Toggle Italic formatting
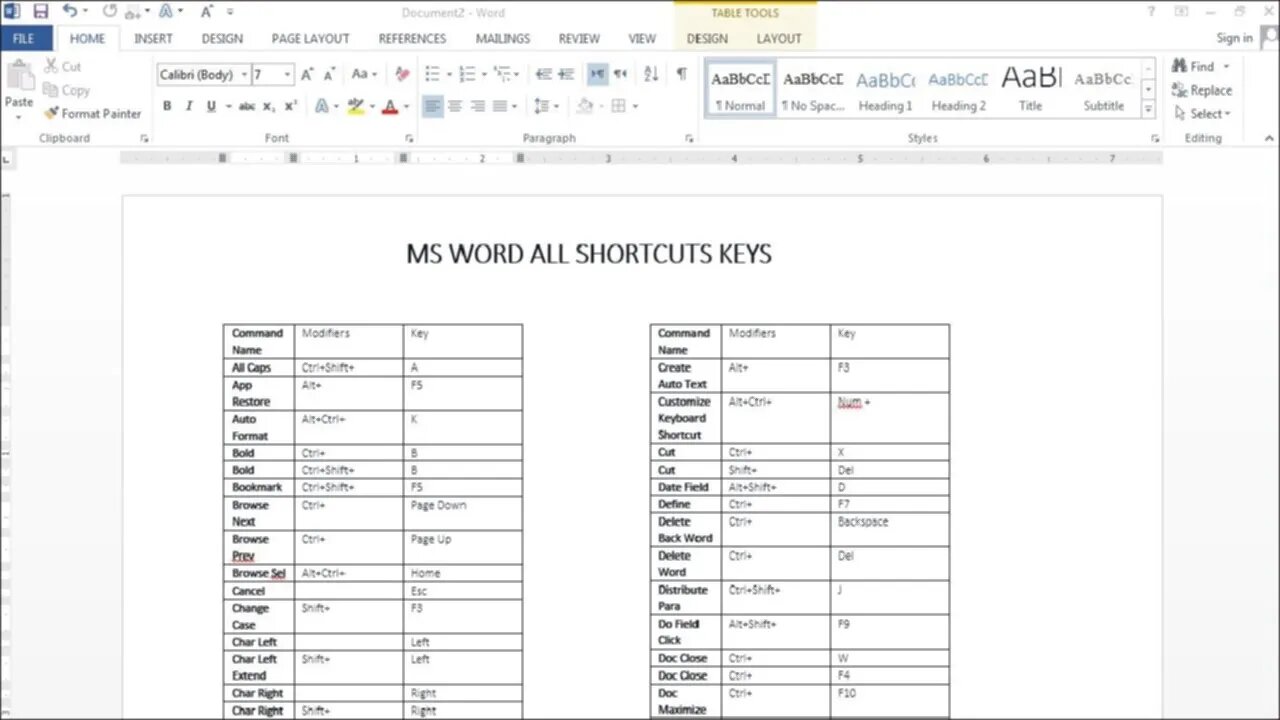This screenshot has width=1280, height=720. pyautogui.click(x=189, y=106)
